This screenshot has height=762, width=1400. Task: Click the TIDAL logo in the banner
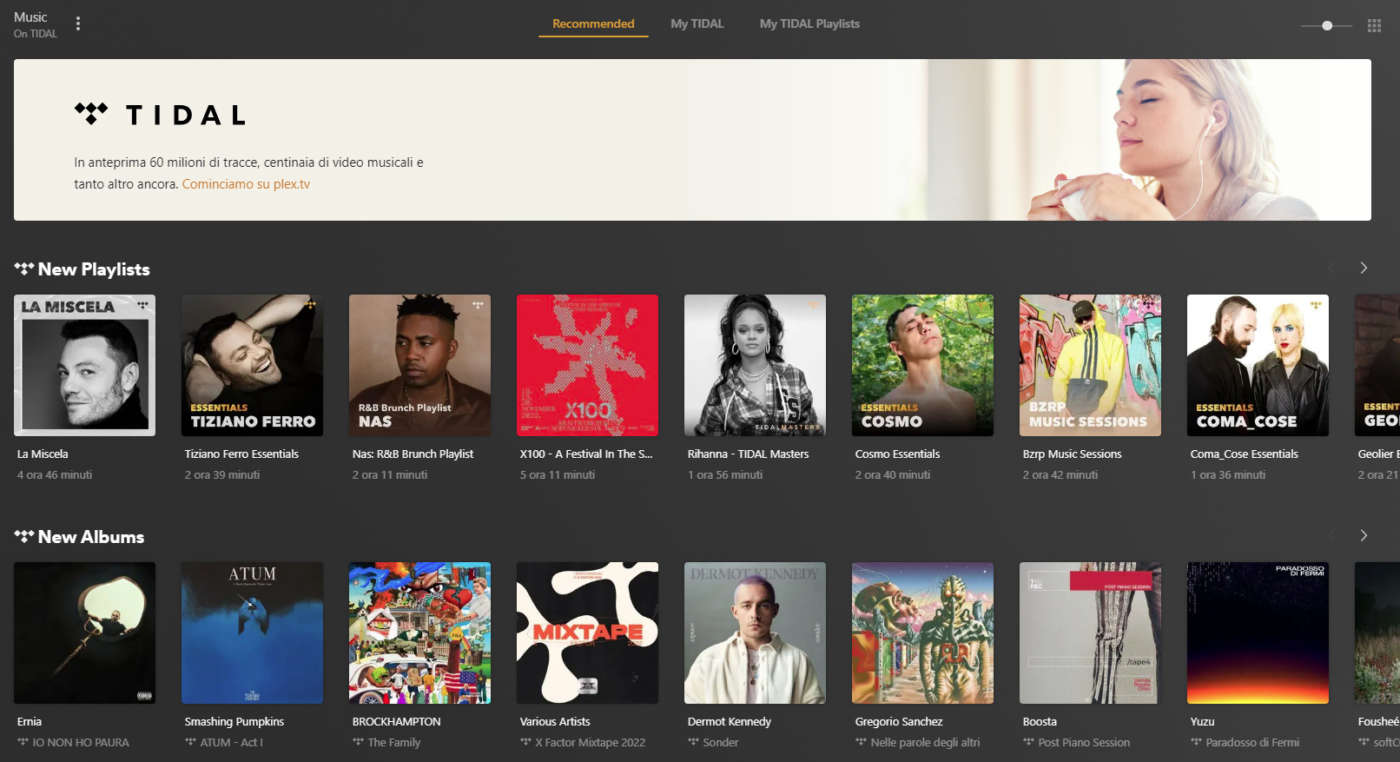160,114
